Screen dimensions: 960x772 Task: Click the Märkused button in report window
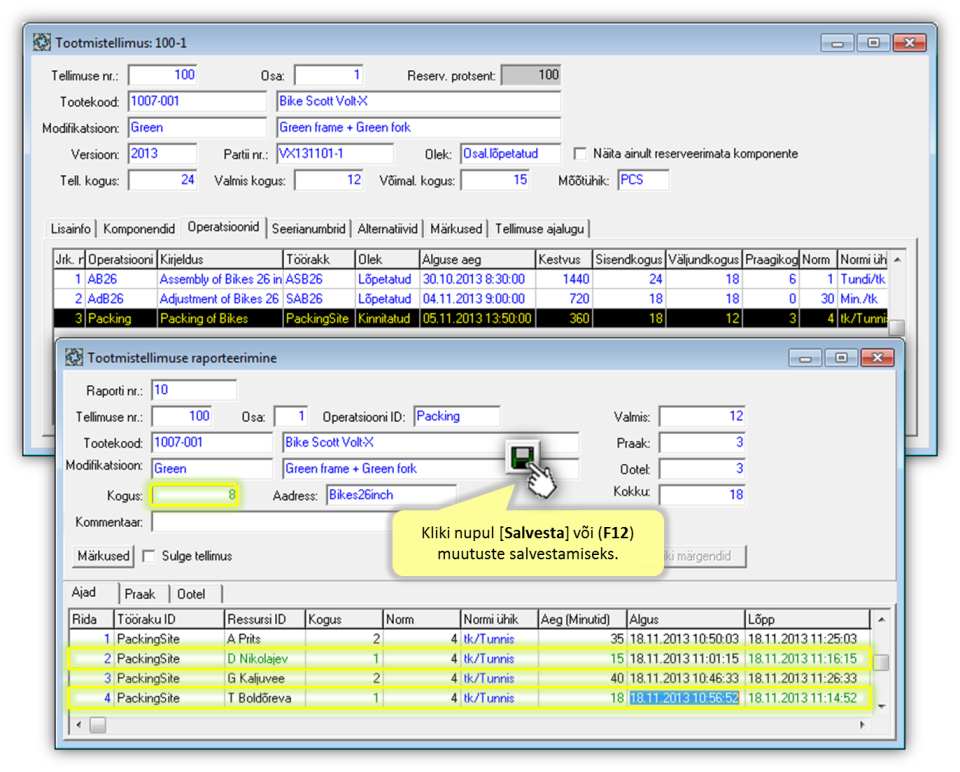tap(103, 556)
